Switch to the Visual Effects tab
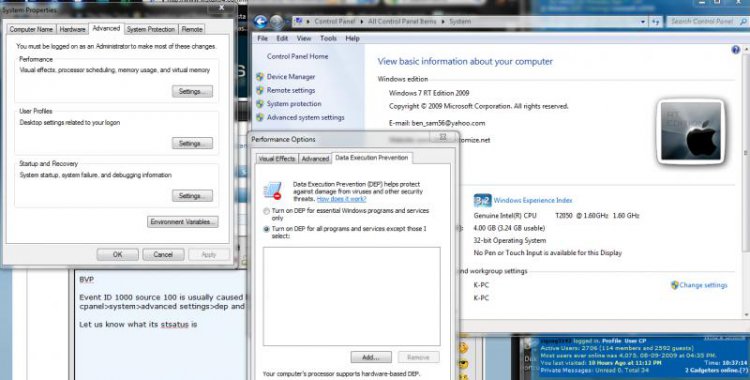 coord(276,158)
